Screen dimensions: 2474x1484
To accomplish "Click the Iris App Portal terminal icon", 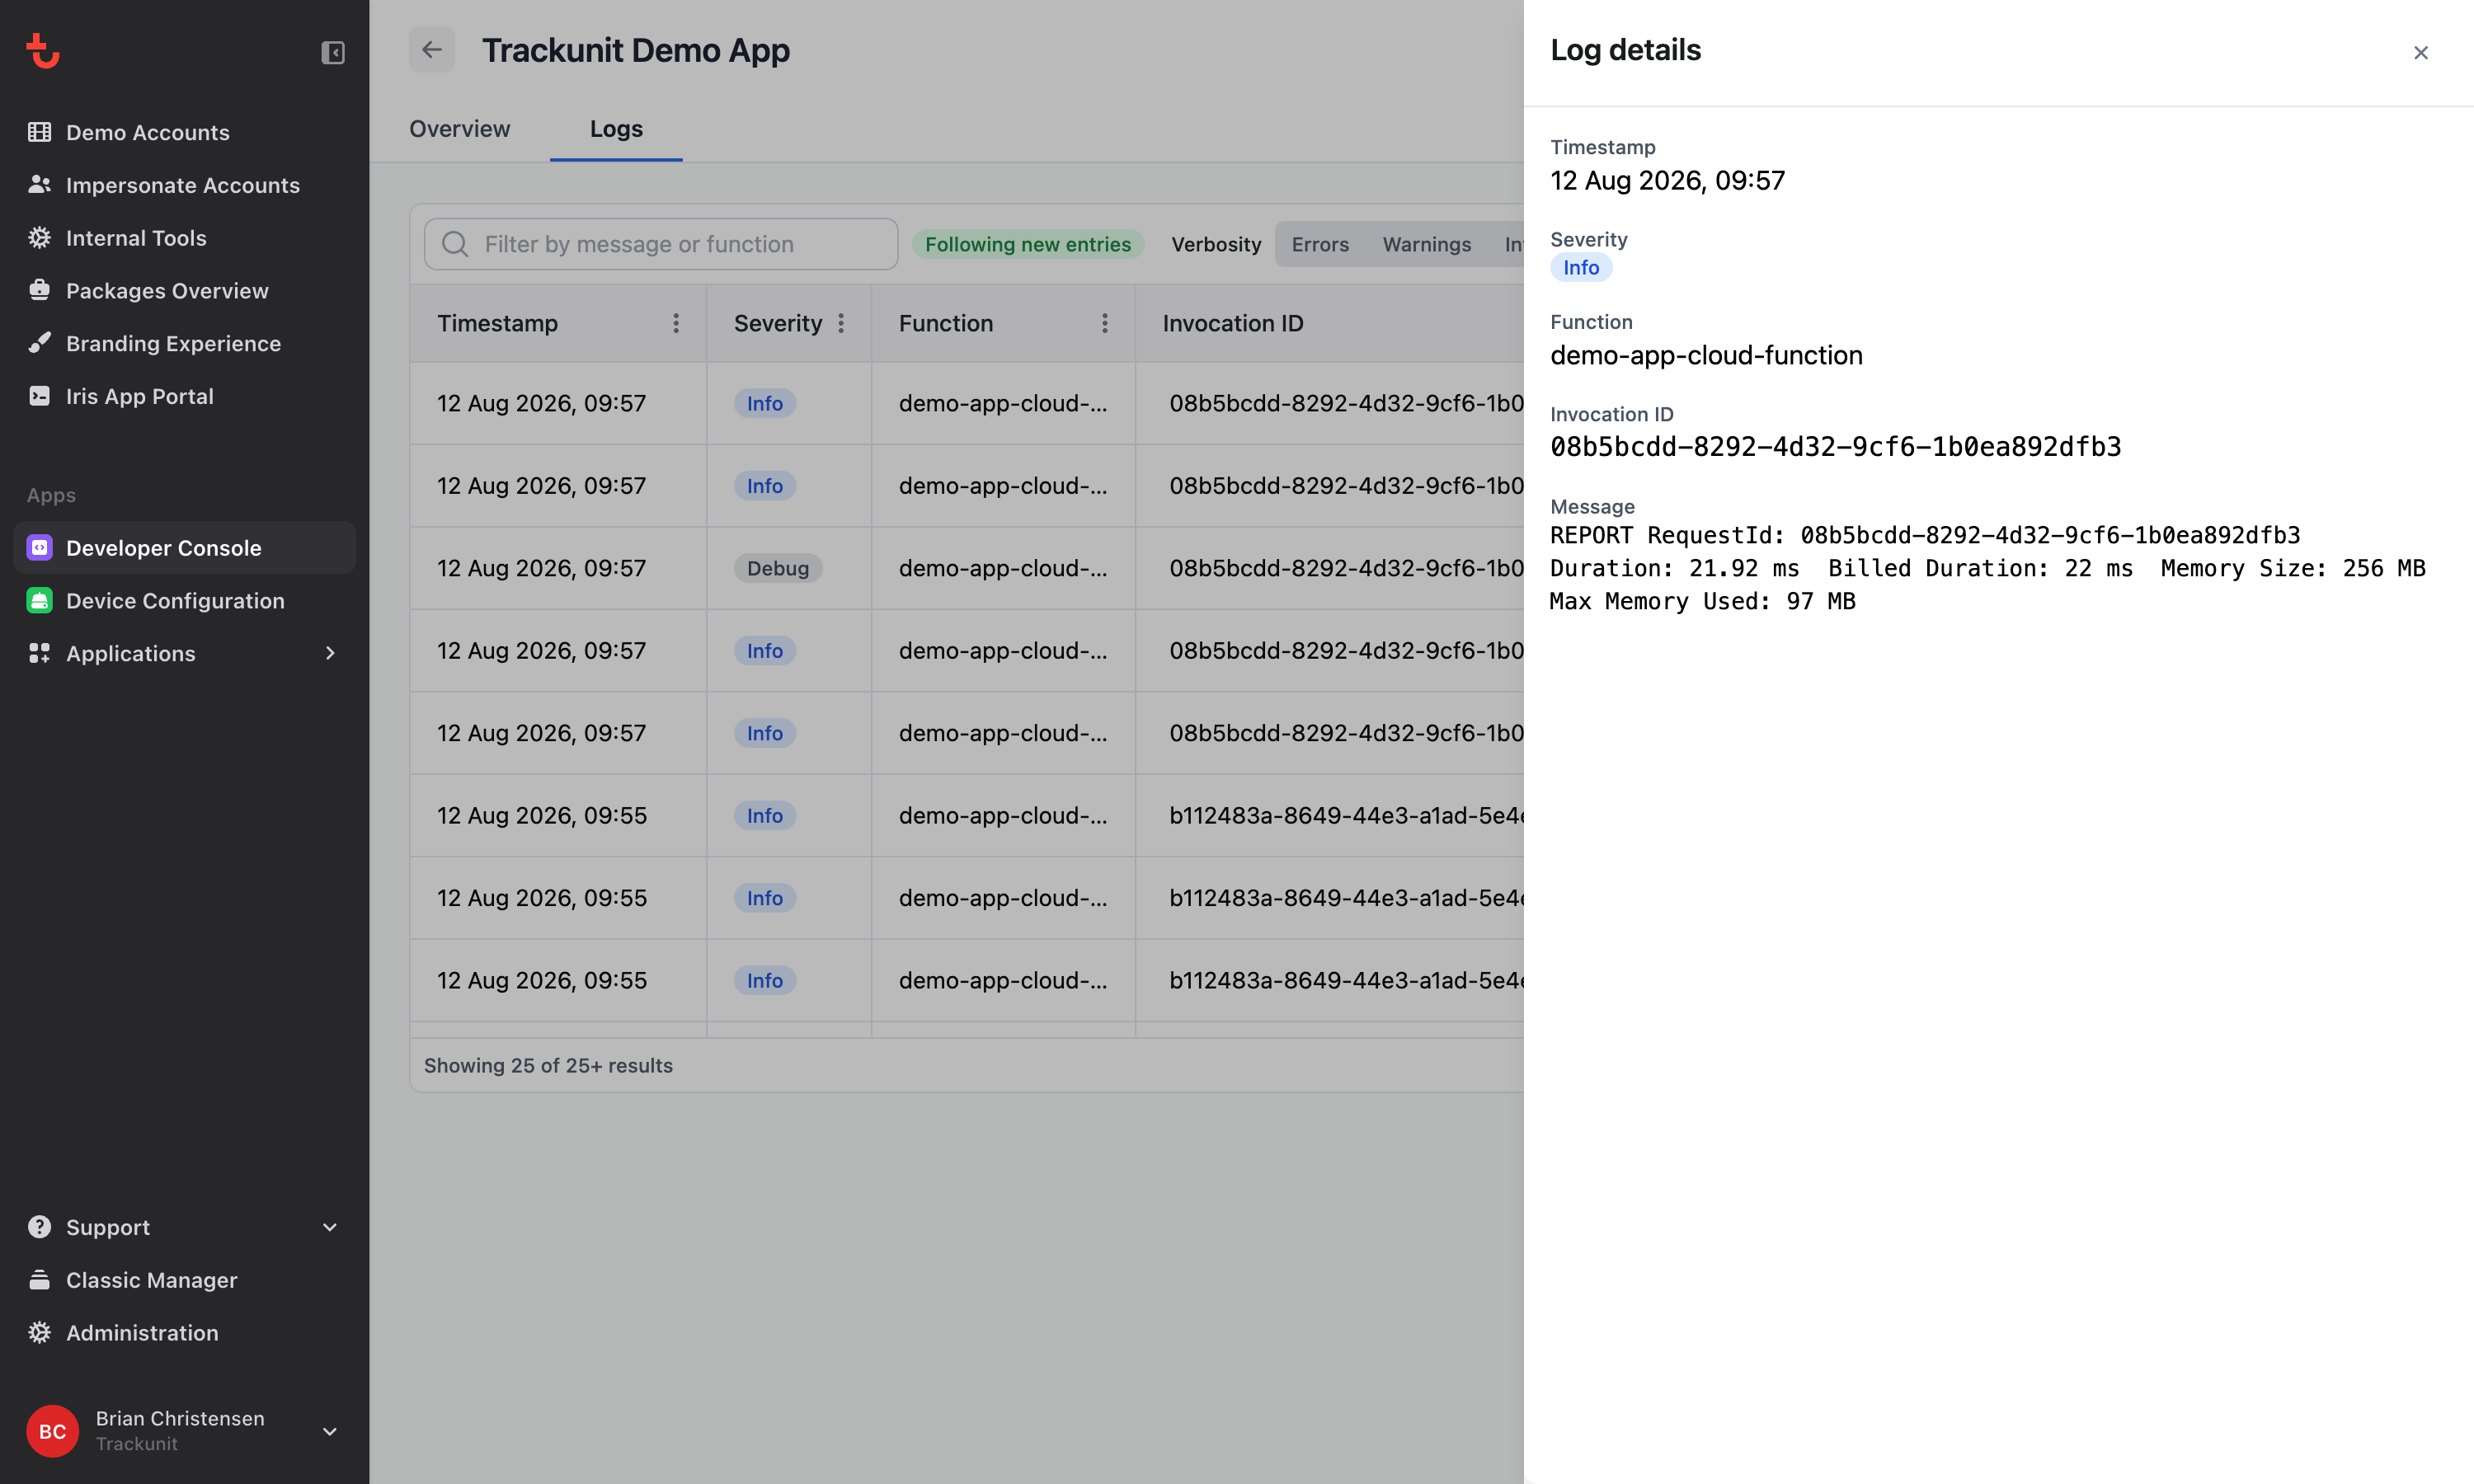I will (39, 396).
